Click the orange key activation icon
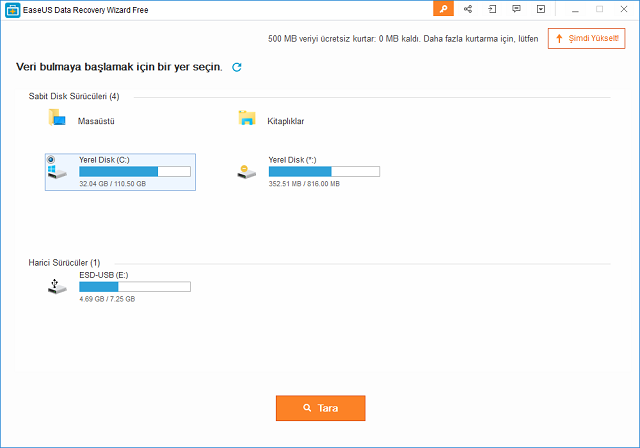Screen dimensions: 640x448 [x=444, y=9]
